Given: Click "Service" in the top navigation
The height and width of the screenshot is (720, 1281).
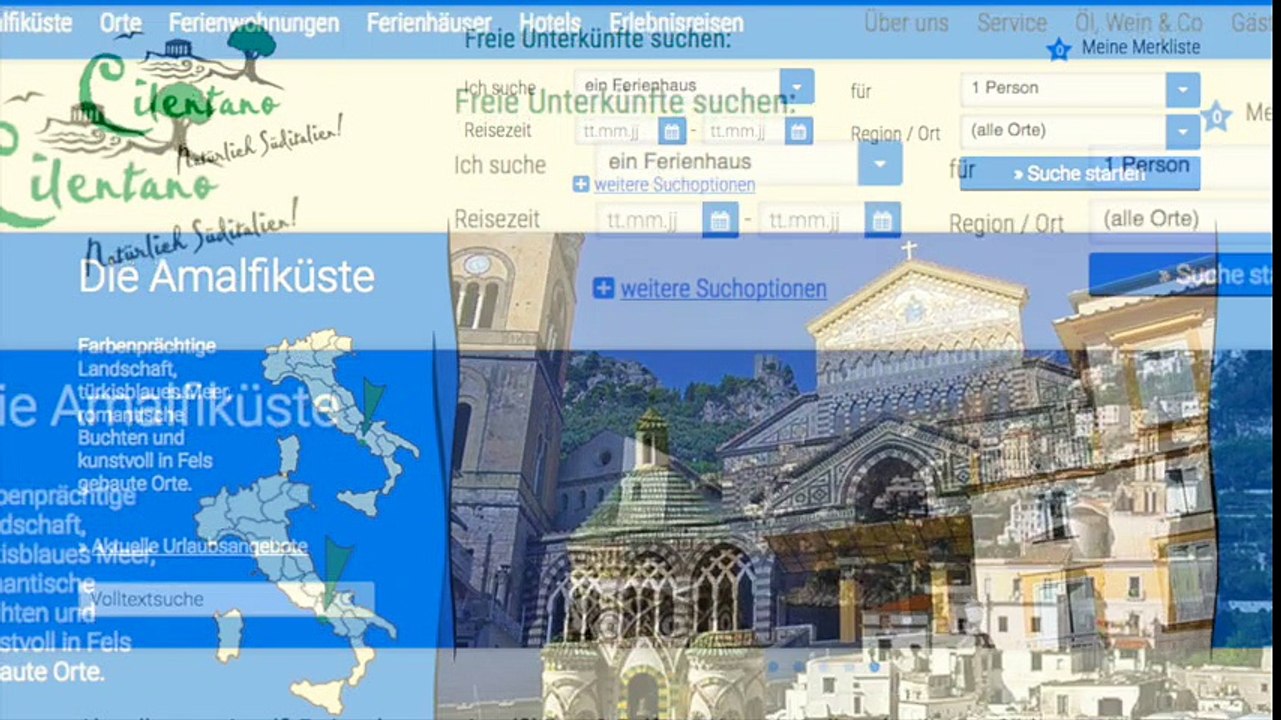Looking at the screenshot, I should click(x=1012, y=23).
